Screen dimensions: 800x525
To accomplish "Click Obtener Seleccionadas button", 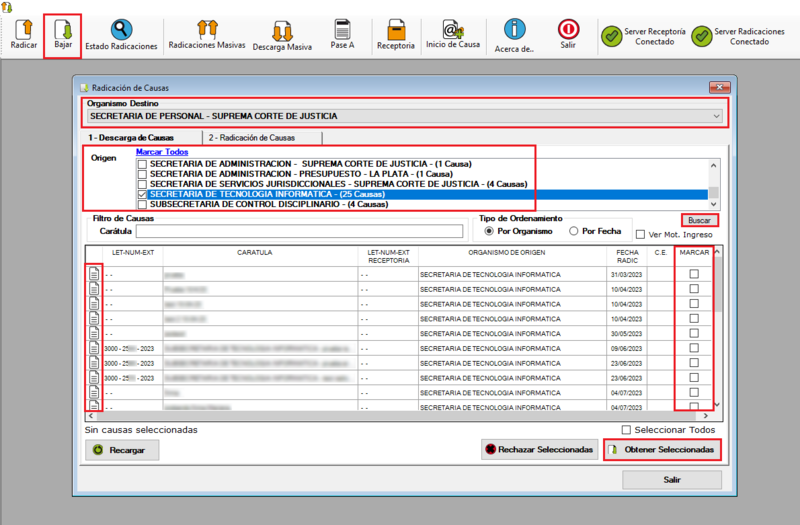I will (x=662, y=449).
